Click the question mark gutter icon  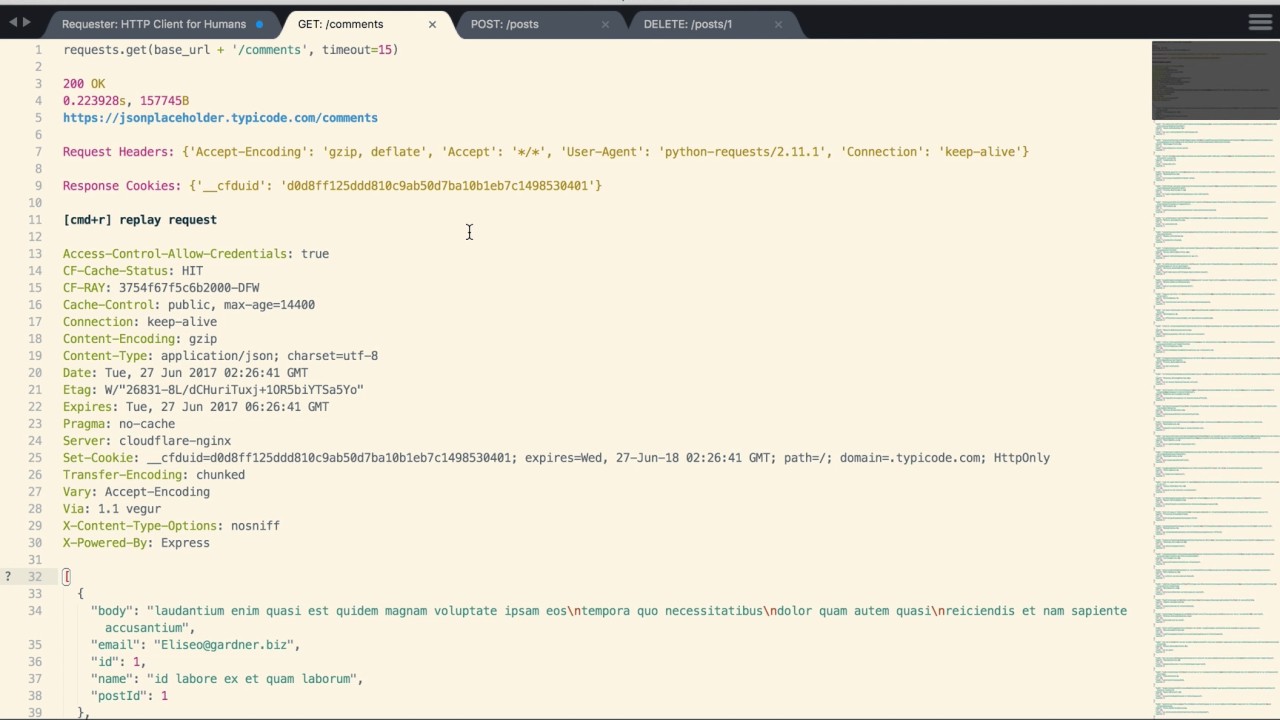point(8,576)
